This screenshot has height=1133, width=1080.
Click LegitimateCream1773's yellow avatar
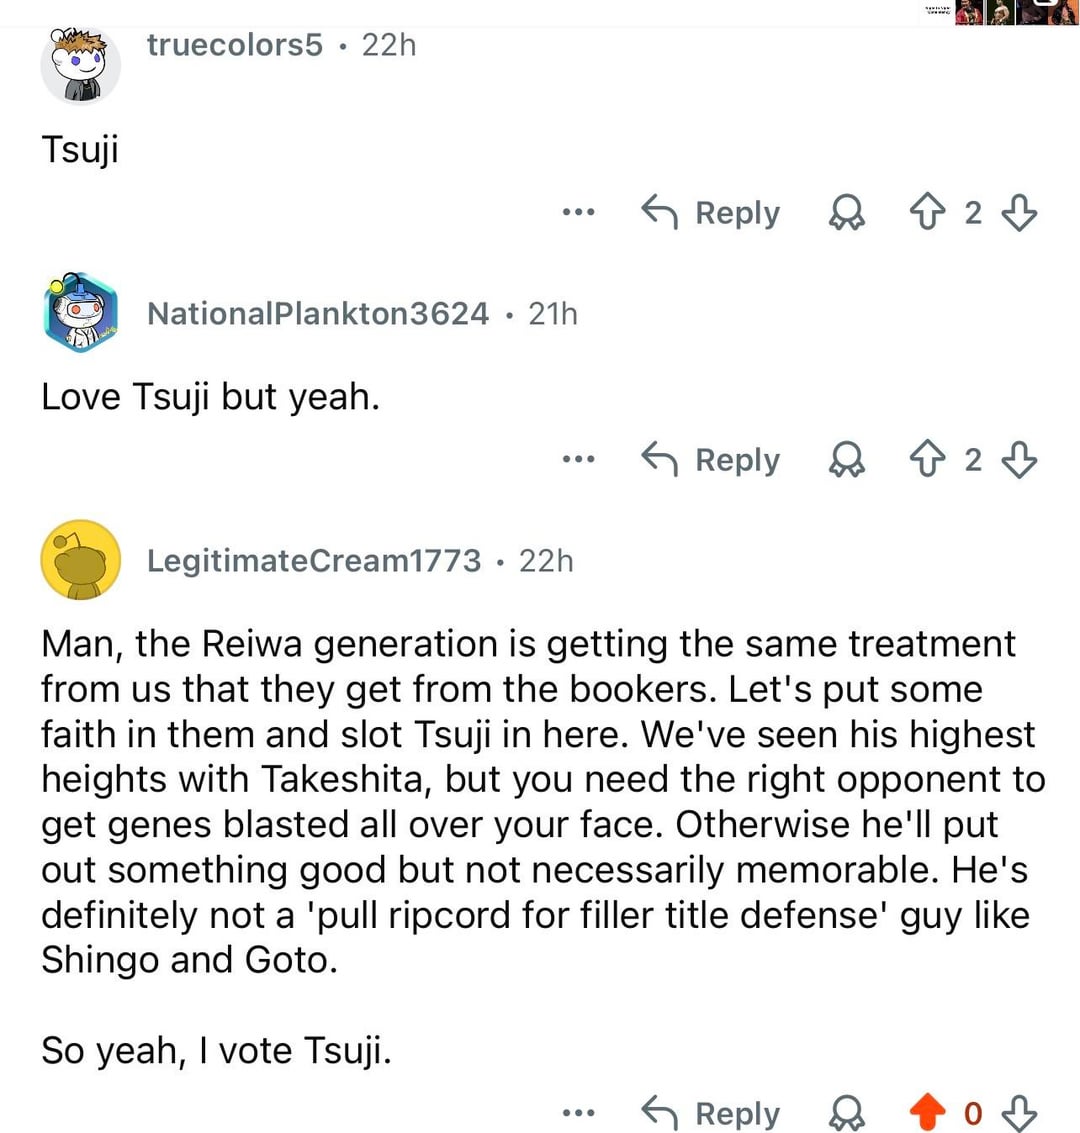point(80,560)
